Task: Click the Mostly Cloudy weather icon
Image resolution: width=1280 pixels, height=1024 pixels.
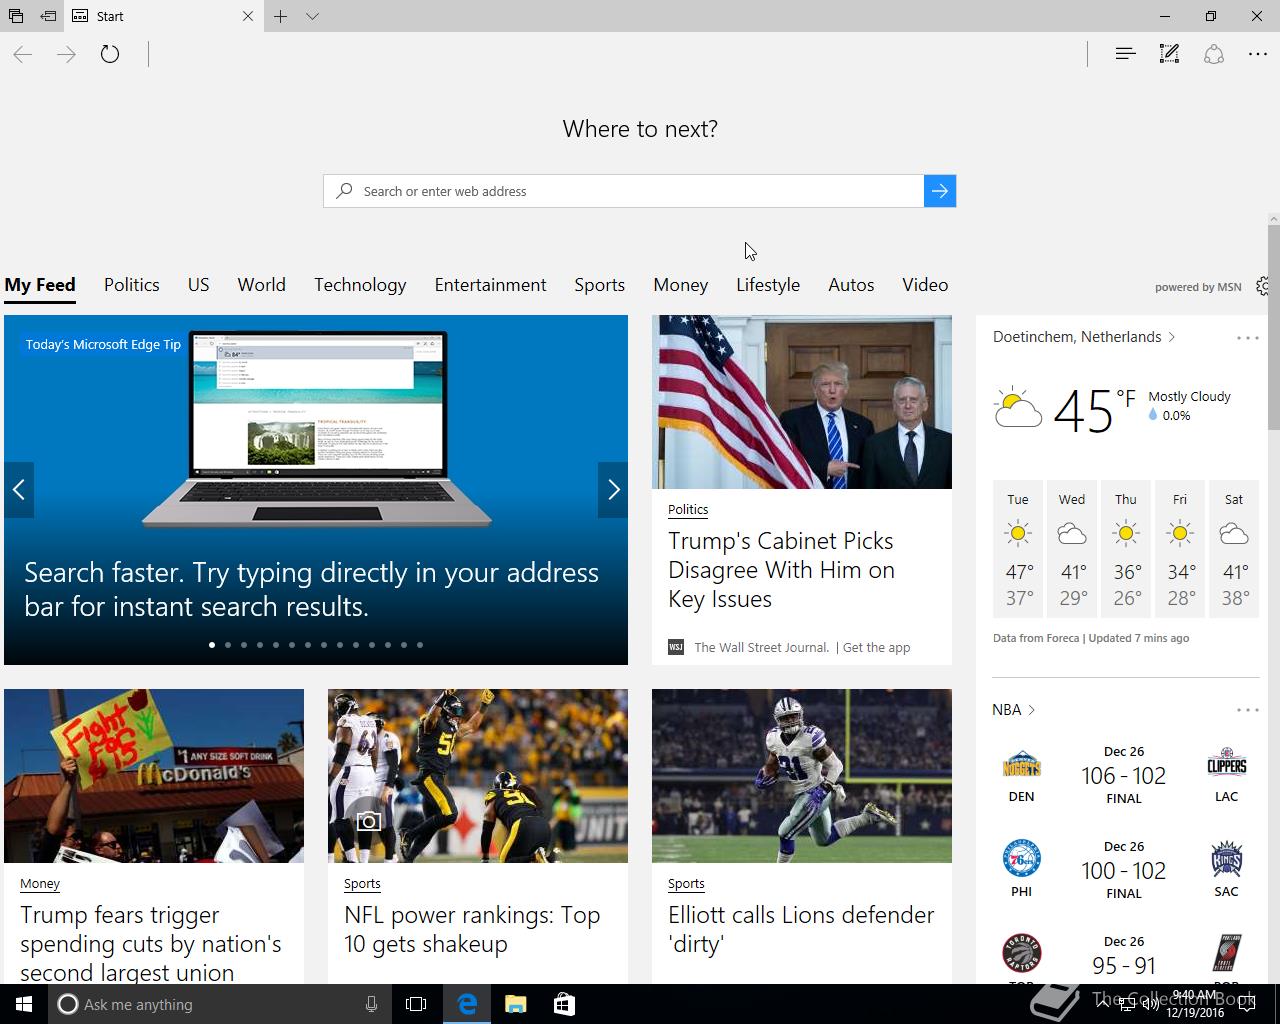Action: (1018, 408)
